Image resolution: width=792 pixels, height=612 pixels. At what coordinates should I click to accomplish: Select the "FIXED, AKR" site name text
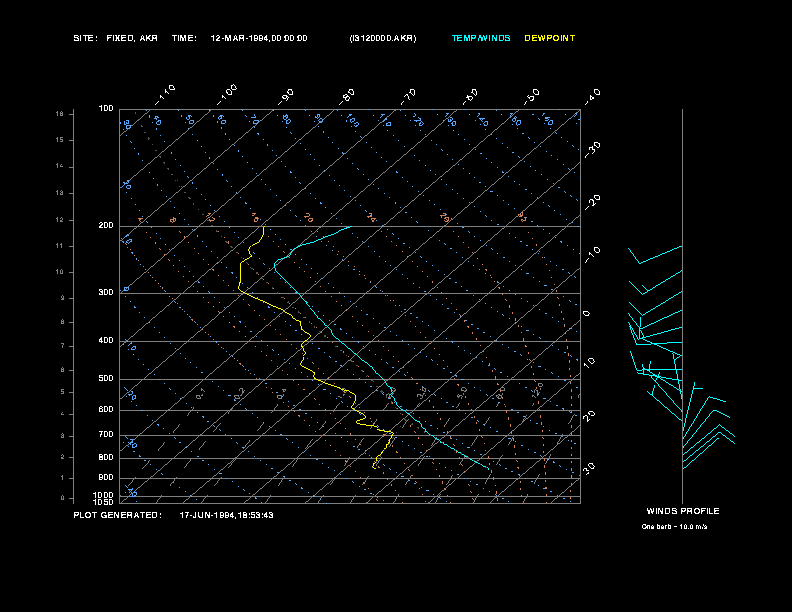click(x=132, y=38)
